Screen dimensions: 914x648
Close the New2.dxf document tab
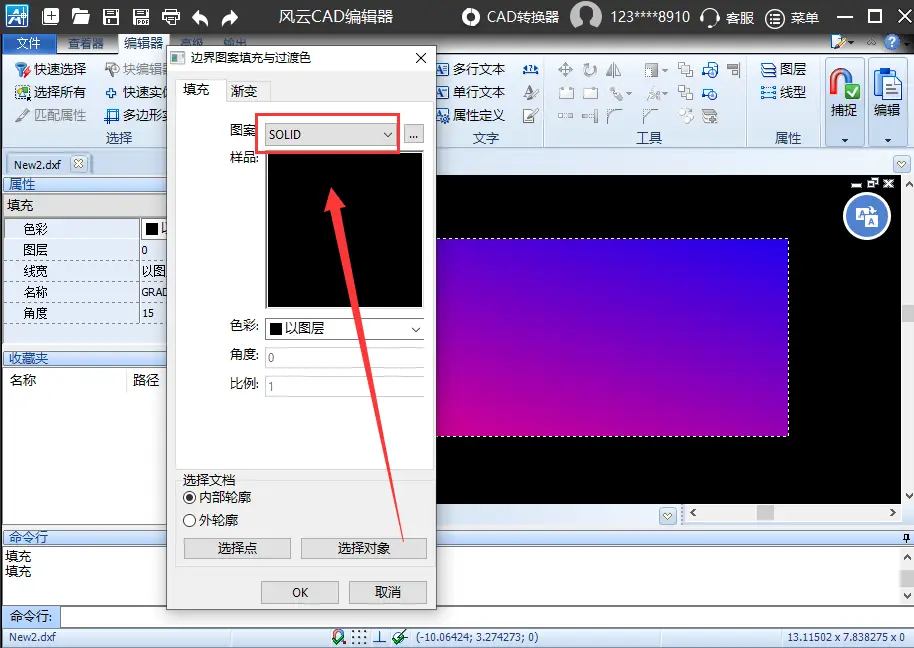pyautogui.click(x=78, y=164)
